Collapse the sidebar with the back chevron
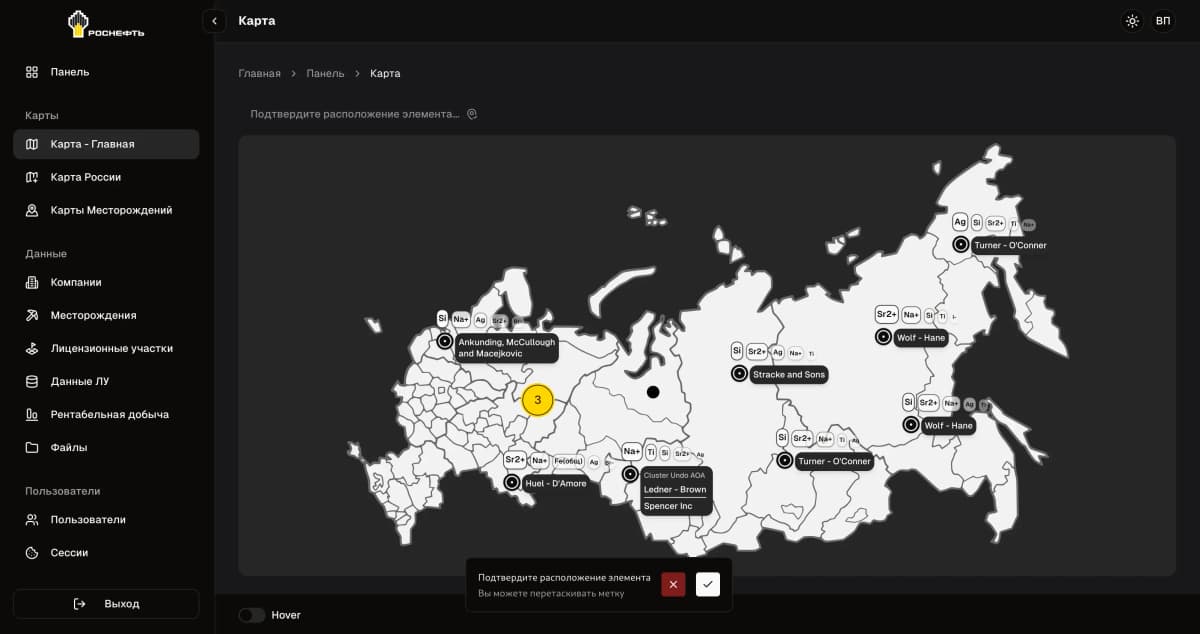Viewport: 1200px width, 634px height. click(x=214, y=20)
